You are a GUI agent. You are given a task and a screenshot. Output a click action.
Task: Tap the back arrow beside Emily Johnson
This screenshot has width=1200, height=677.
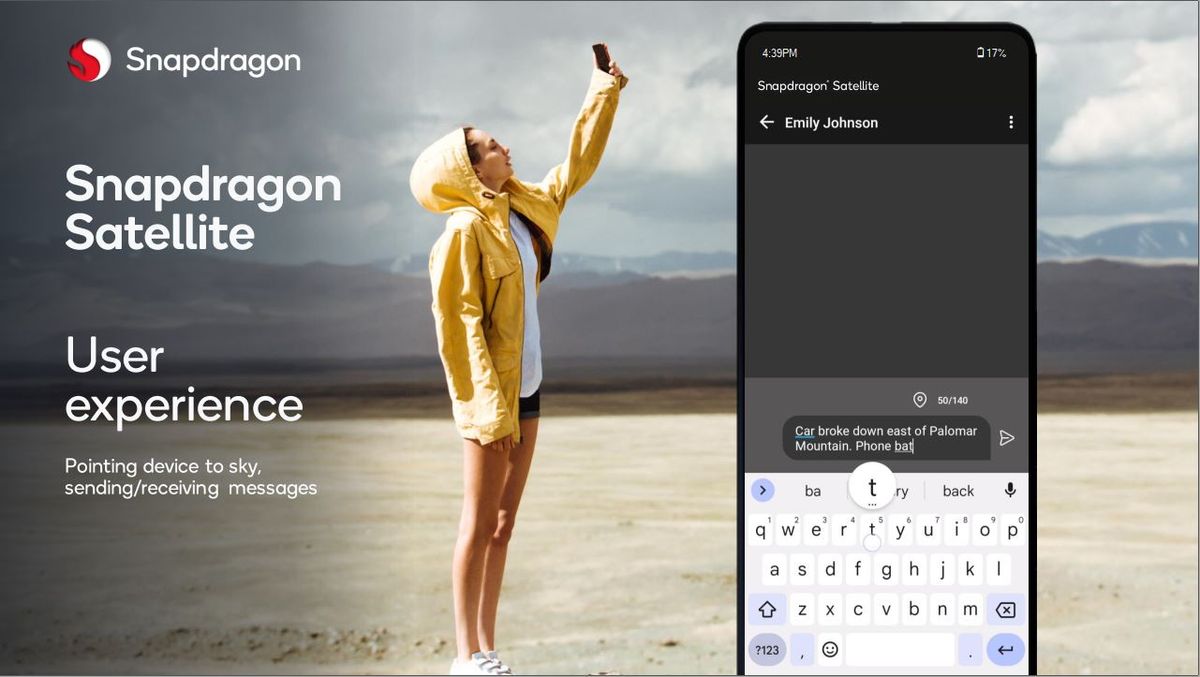[x=767, y=122]
